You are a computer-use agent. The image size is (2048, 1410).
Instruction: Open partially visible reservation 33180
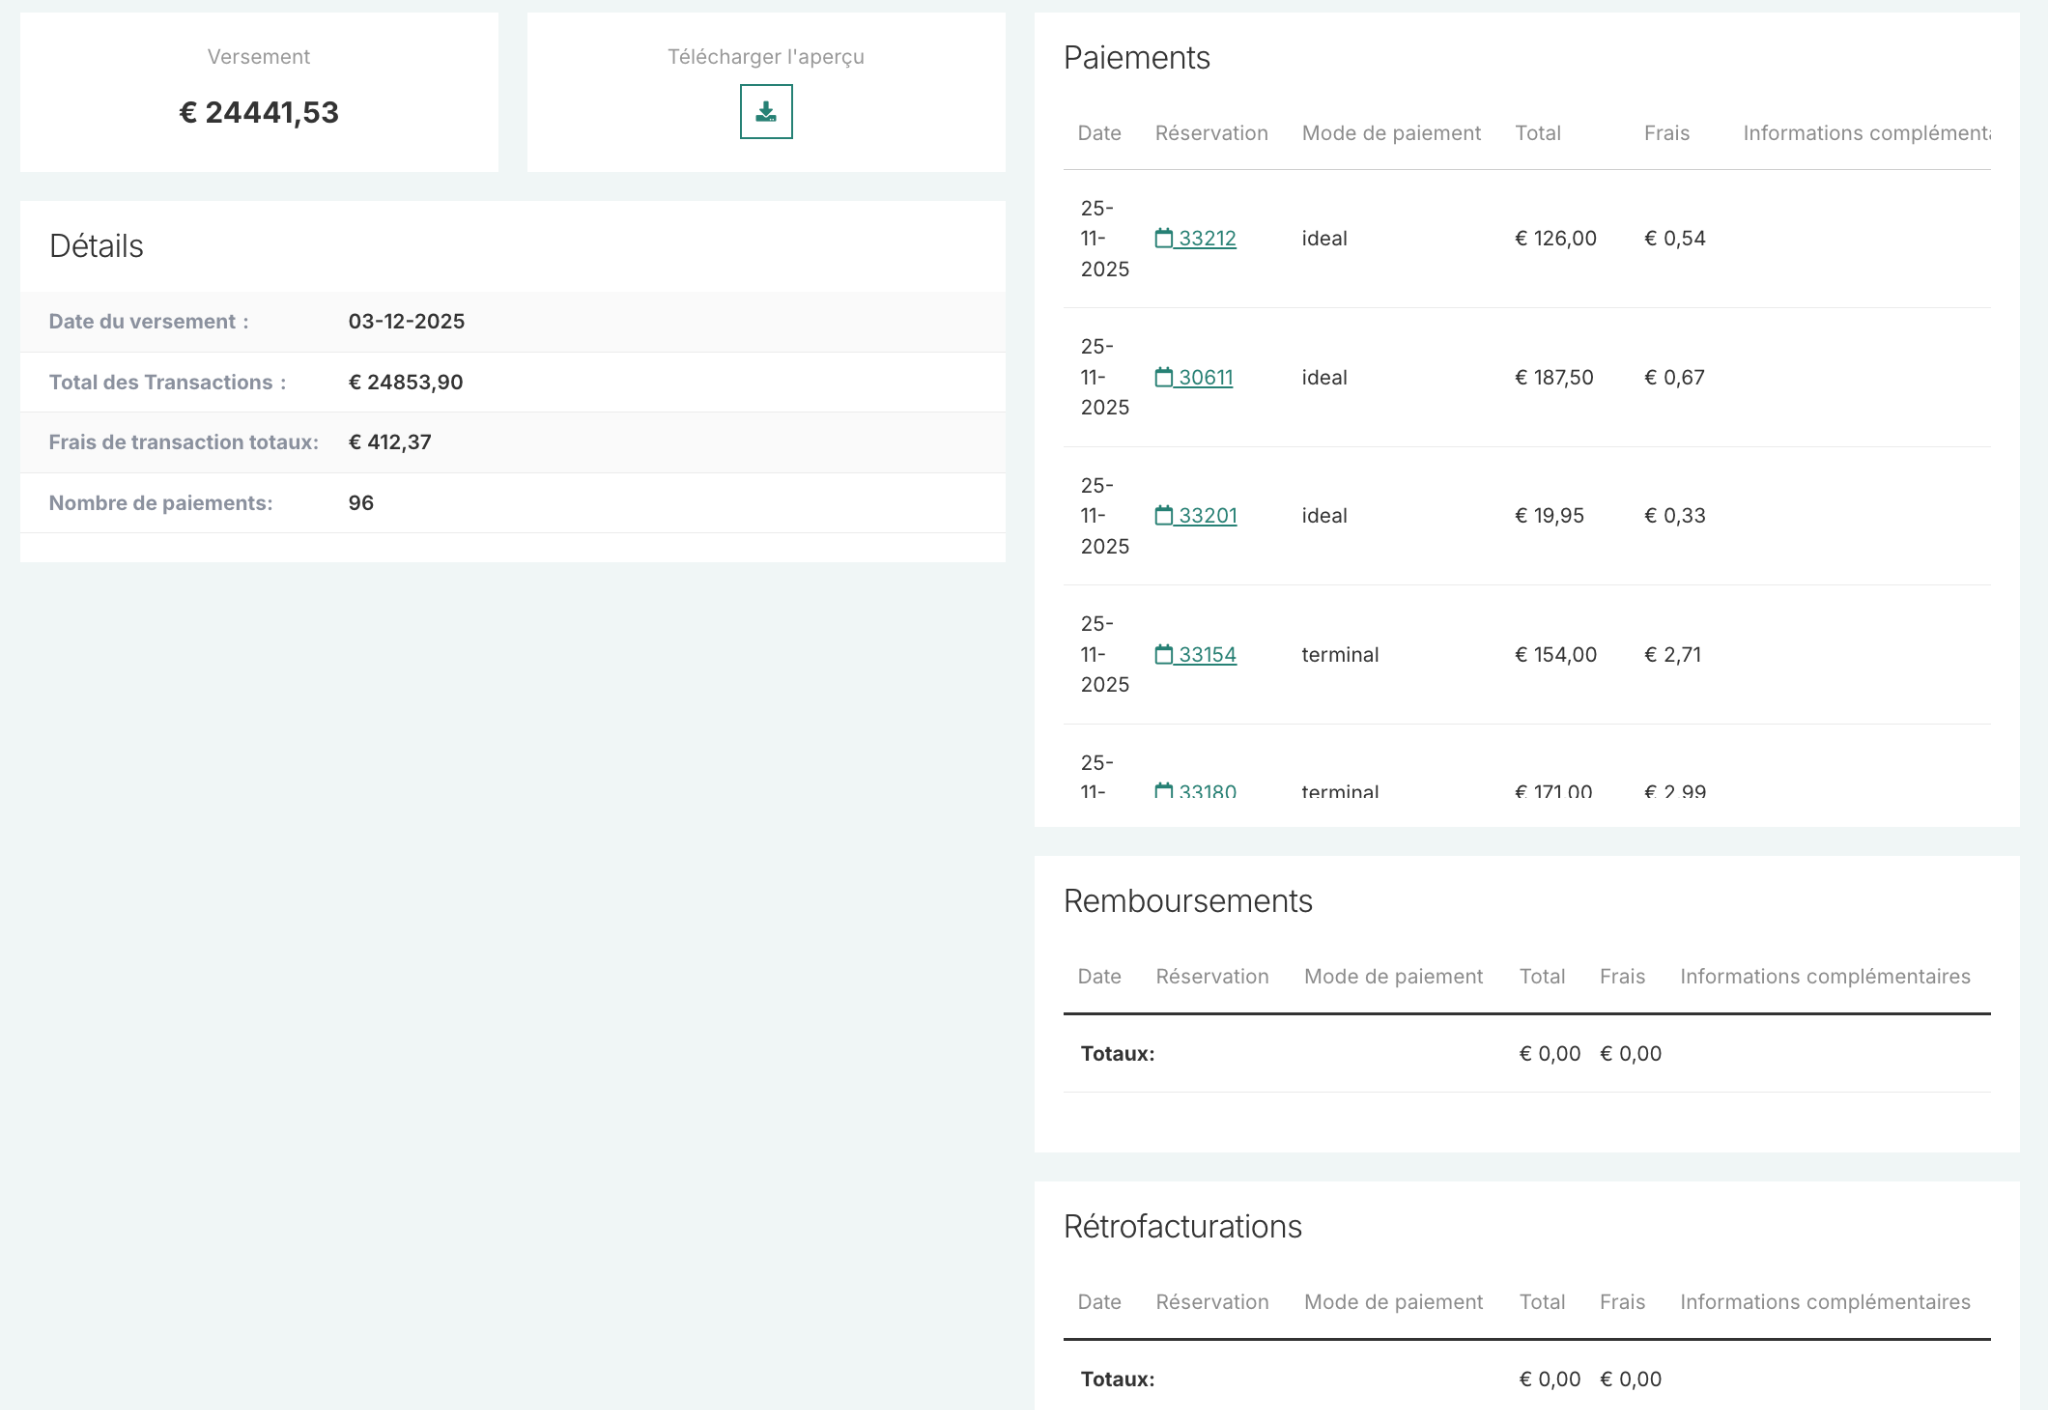(1207, 791)
